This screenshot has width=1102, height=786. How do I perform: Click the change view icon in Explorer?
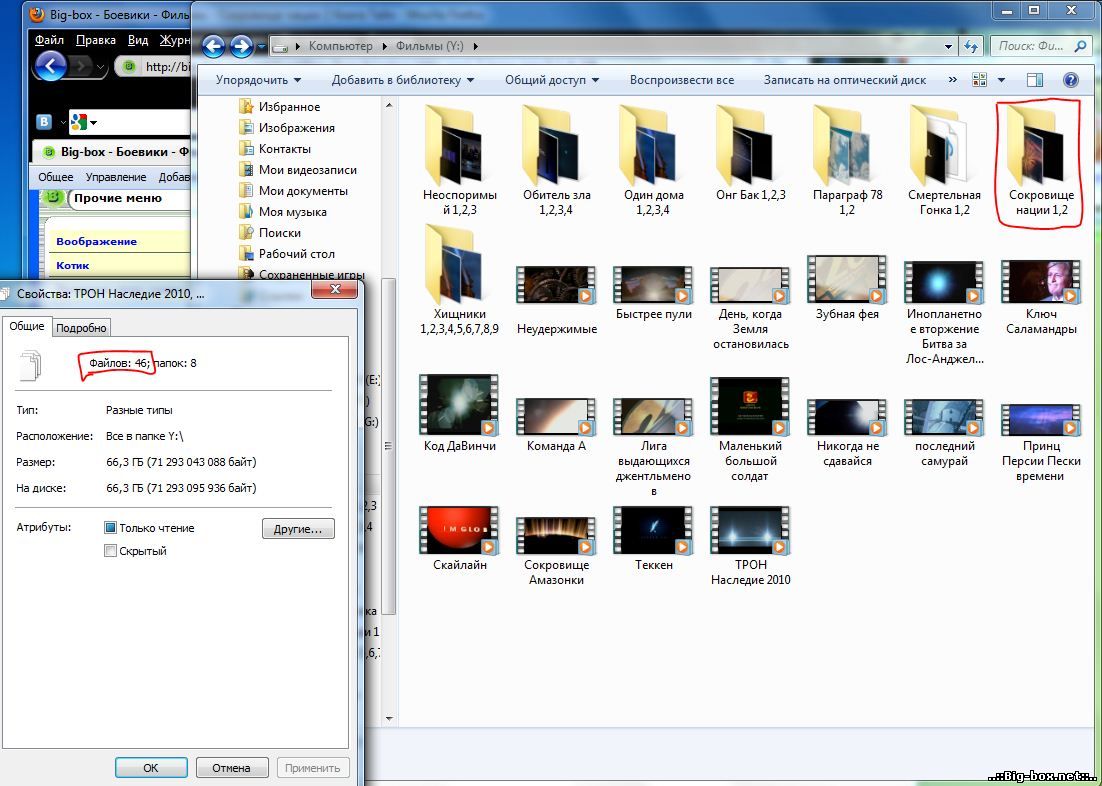[x=979, y=80]
